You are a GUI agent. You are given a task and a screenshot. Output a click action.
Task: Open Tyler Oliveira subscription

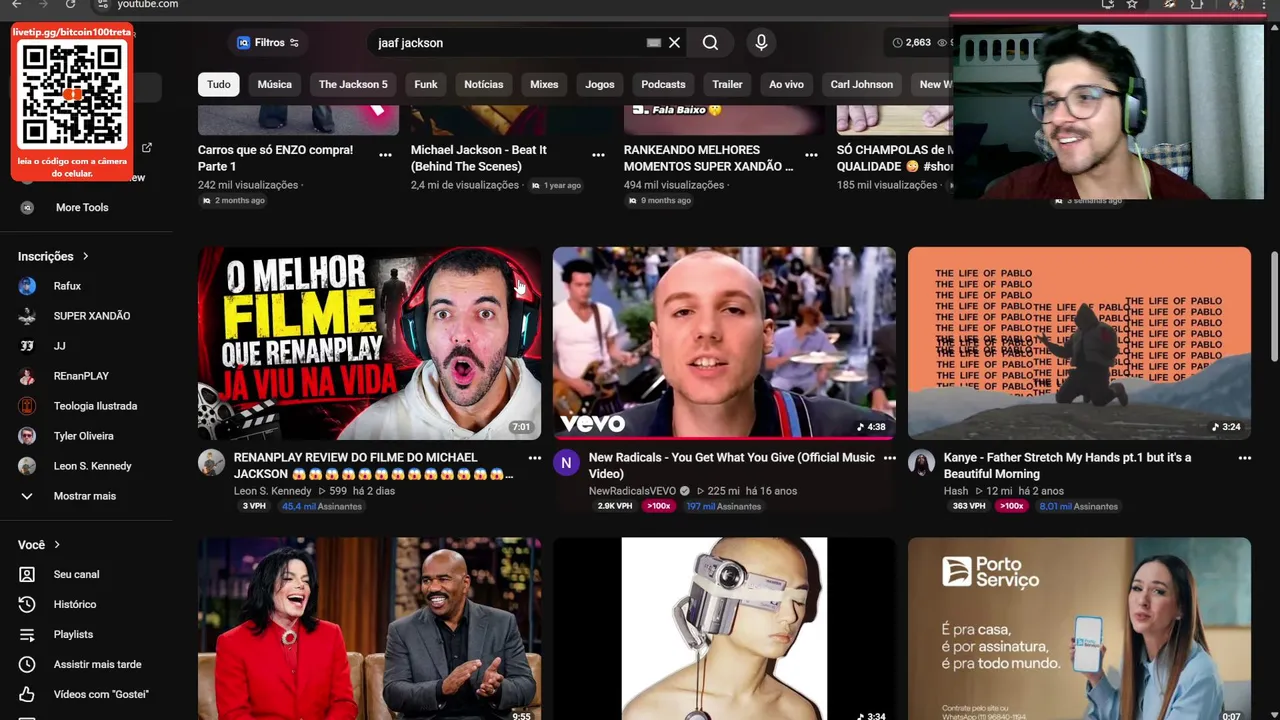click(x=83, y=436)
